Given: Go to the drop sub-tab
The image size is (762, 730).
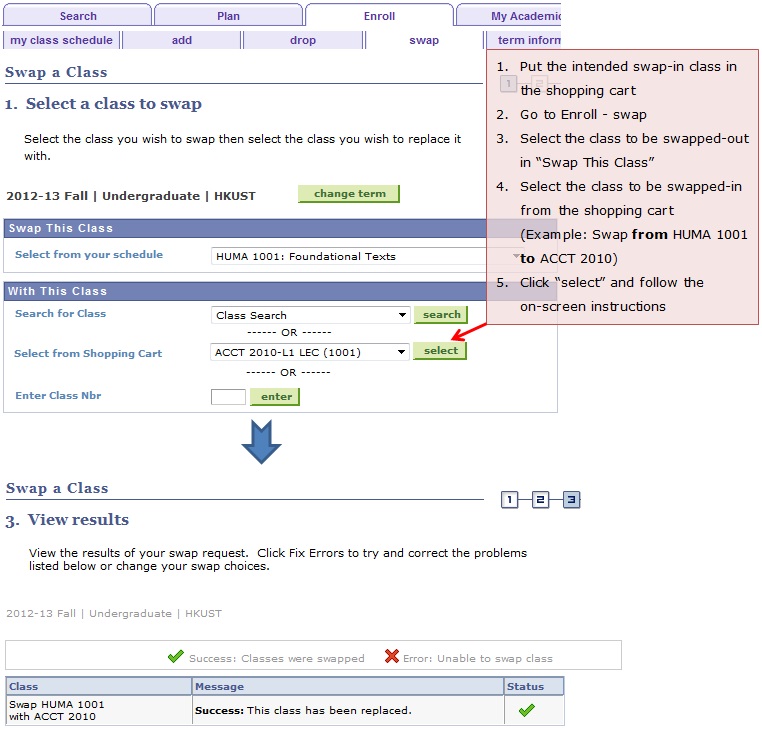Looking at the screenshot, I should click(x=302, y=41).
